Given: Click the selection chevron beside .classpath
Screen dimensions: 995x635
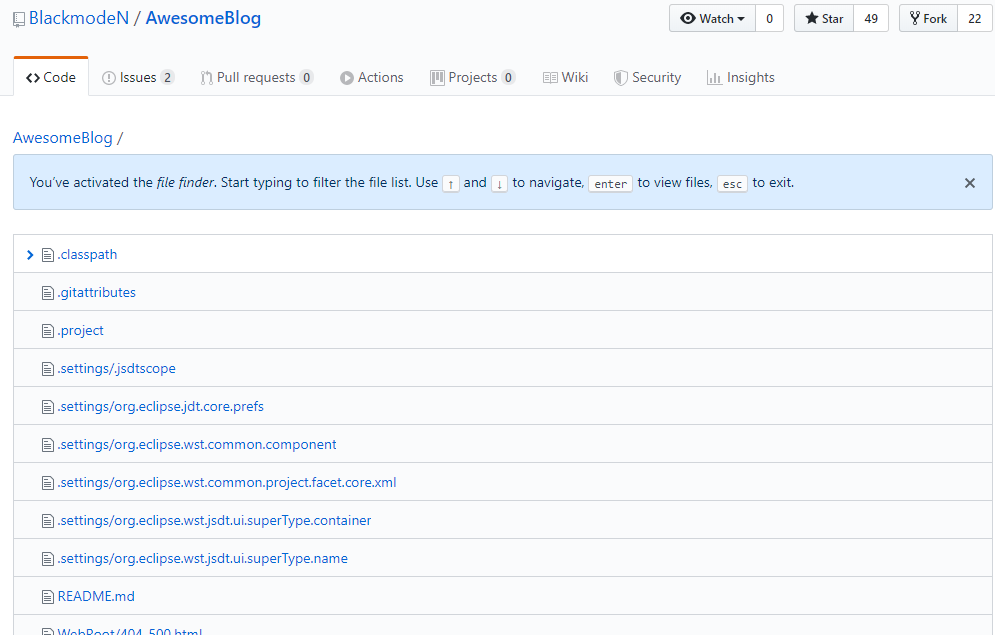Looking at the screenshot, I should pos(30,255).
